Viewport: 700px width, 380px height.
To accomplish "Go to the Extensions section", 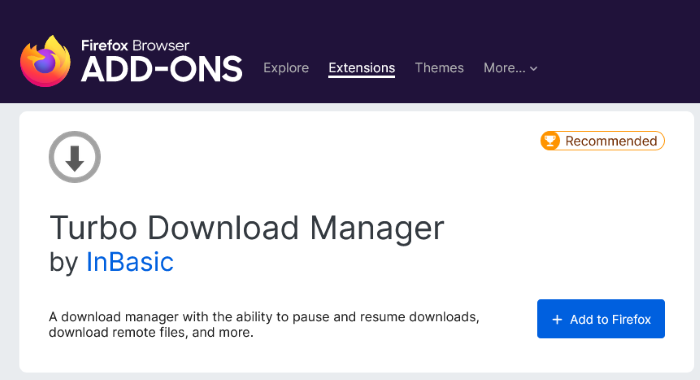I will pos(362,68).
